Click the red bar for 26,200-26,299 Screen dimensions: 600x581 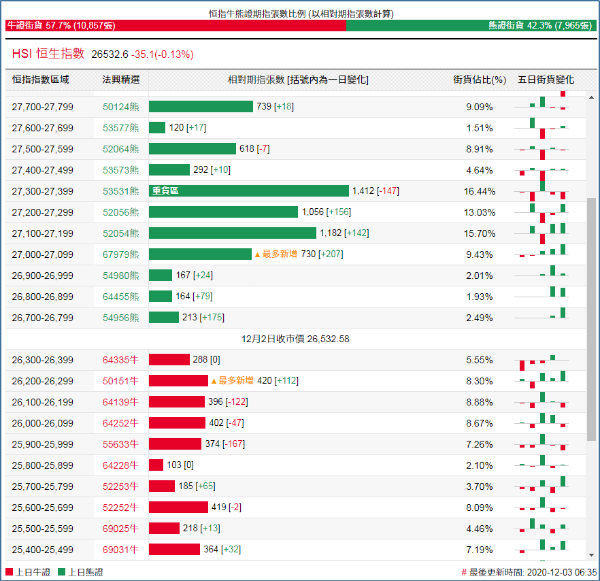click(x=178, y=380)
